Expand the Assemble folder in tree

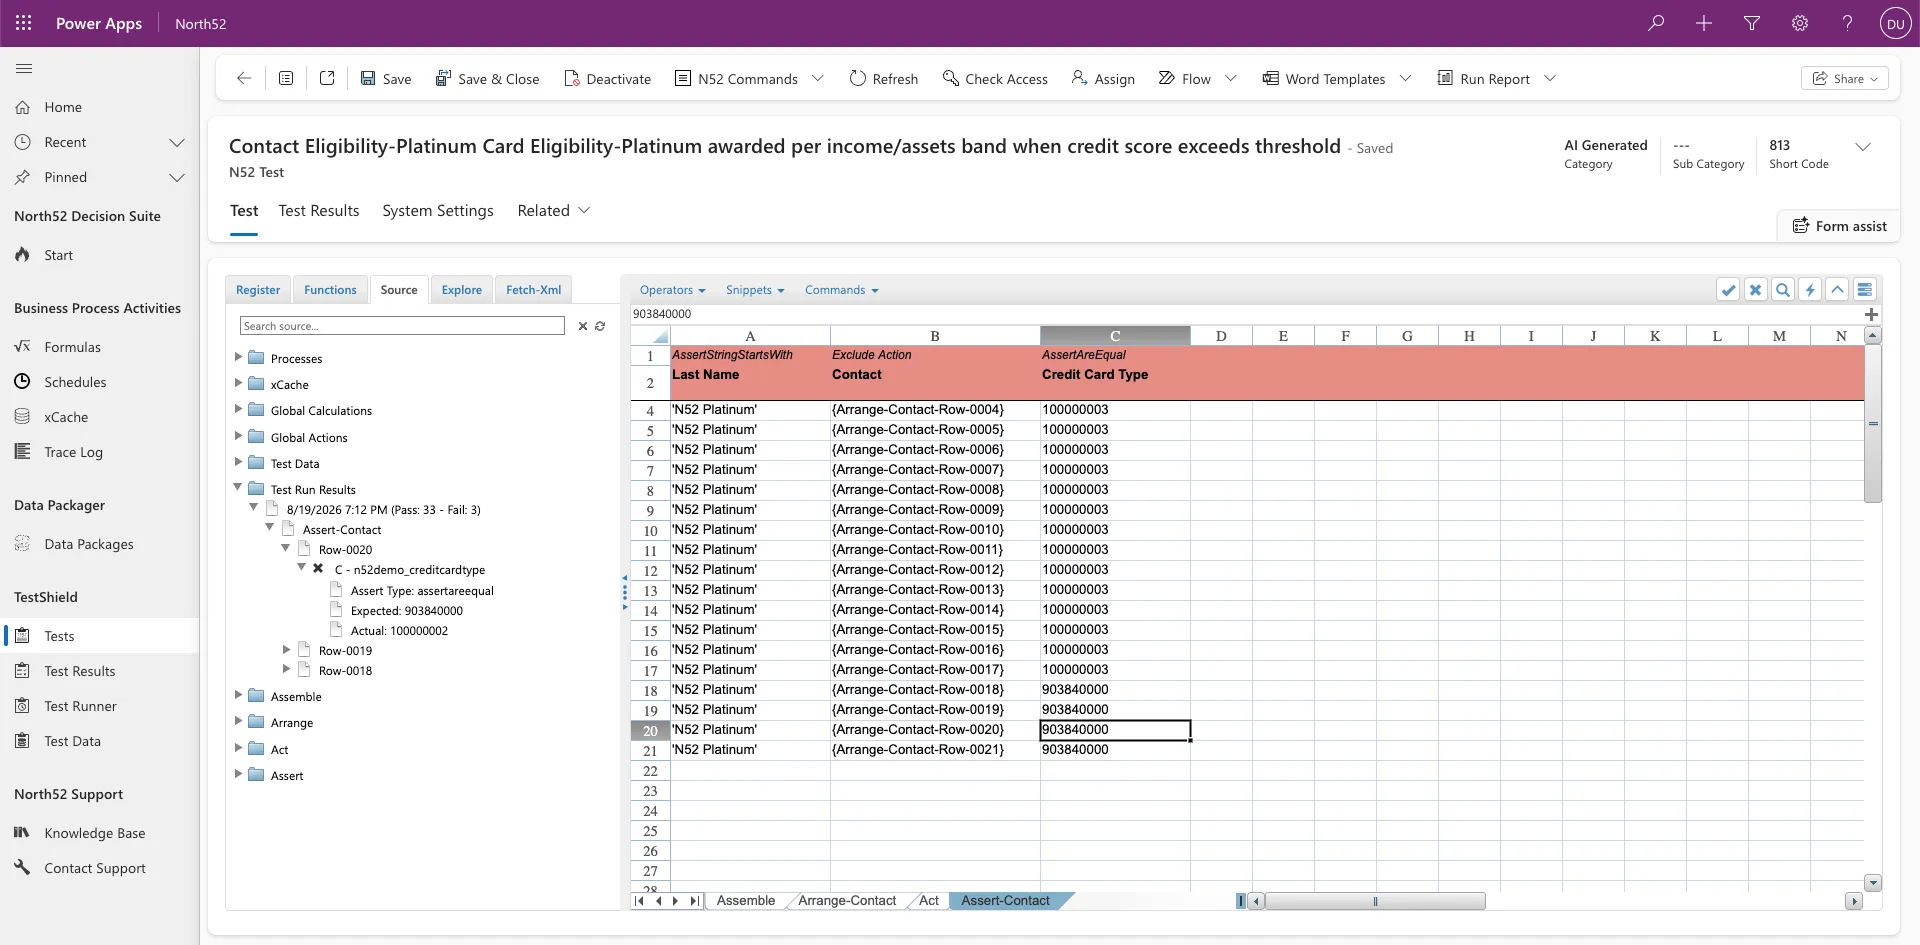(238, 695)
